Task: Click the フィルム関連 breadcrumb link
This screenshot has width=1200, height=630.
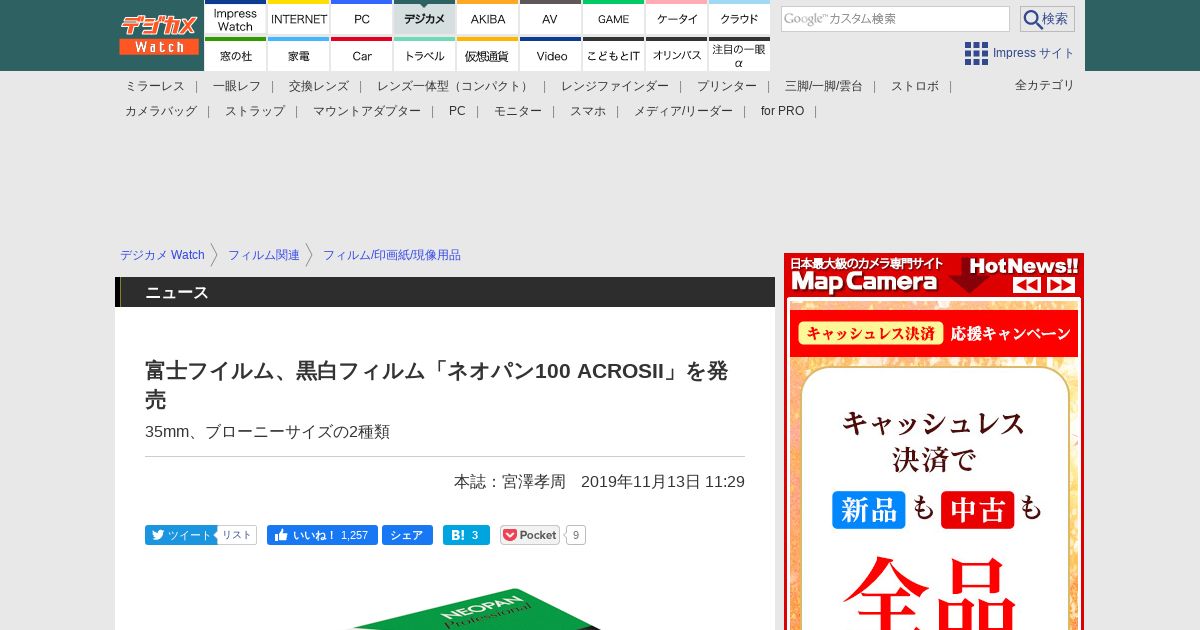Action: click(264, 255)
